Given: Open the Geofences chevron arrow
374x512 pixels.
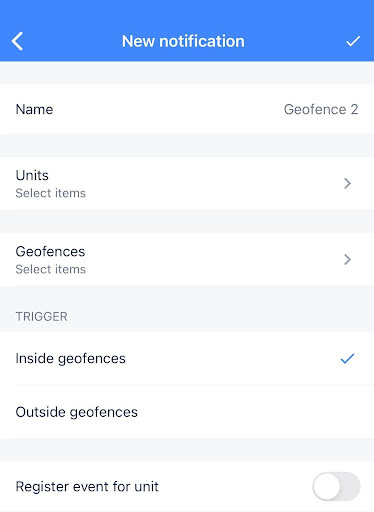Looking at the screenshot, I should coord(347,259).
